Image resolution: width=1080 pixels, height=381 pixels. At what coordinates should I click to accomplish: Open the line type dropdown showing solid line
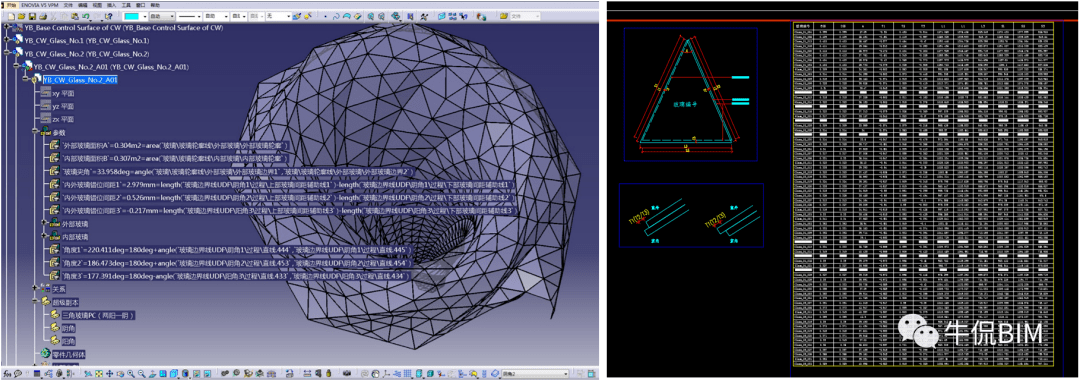(189, 16)
